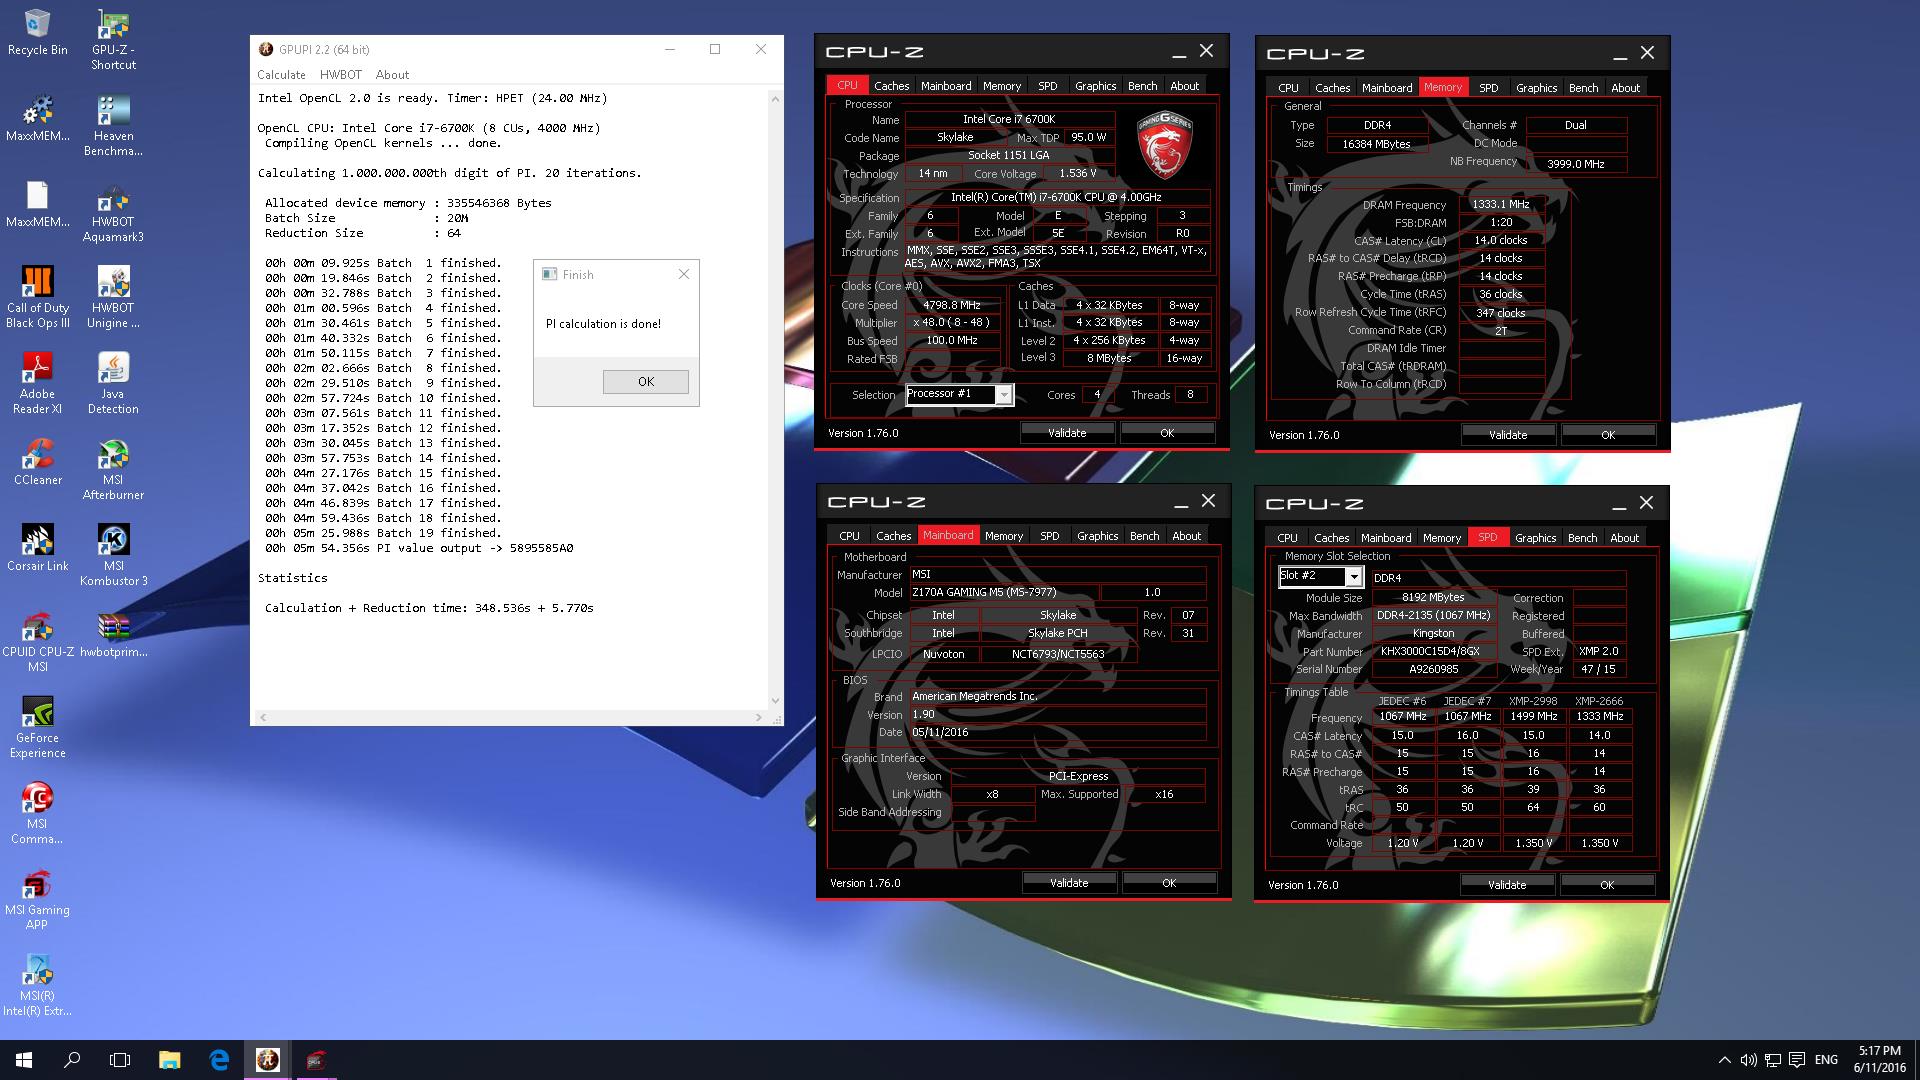Screen dimensions: 1920x1080
Task: Close the Finish dialog with X
Action: point(684,274)
